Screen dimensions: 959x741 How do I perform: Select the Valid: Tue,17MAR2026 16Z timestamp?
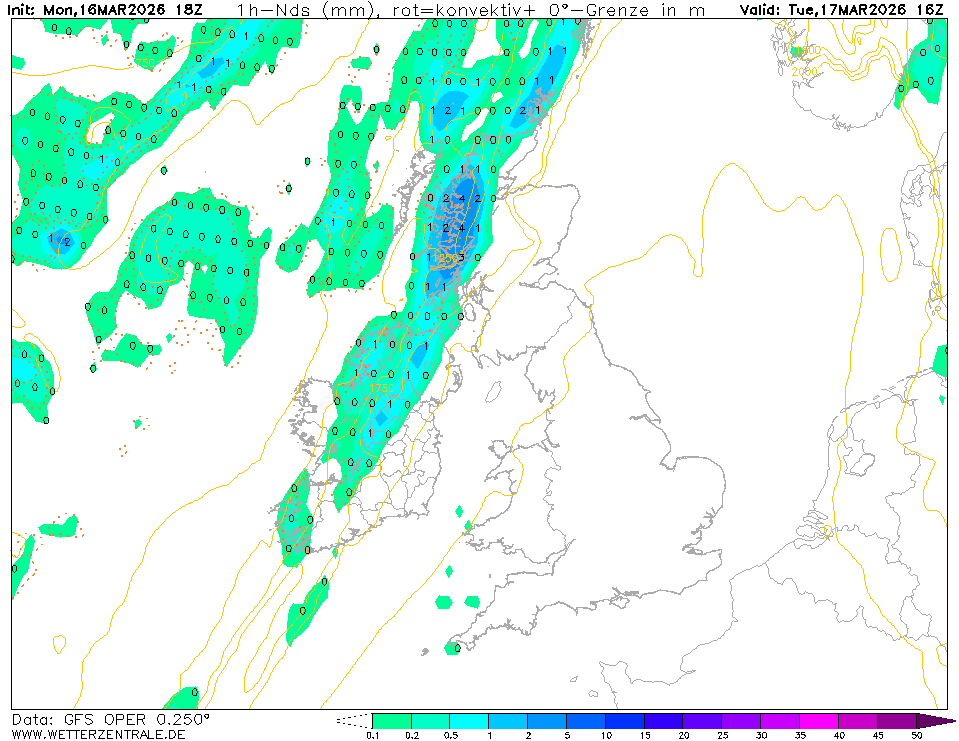click(x=841, y=9)
